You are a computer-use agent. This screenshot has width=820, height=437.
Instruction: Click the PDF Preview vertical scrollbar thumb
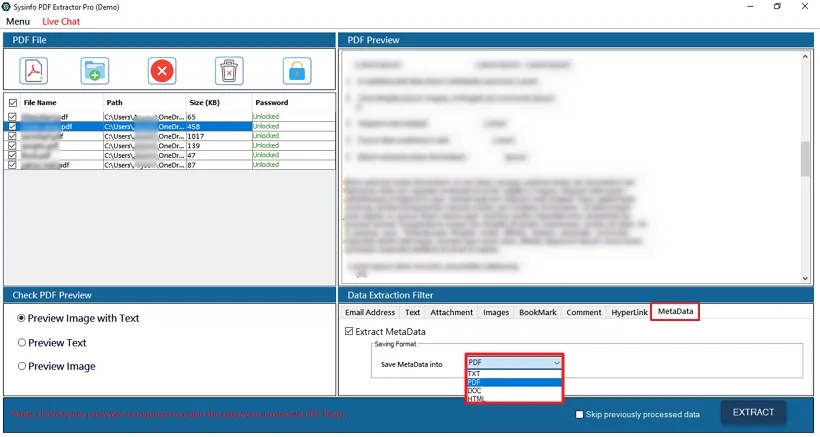(805, 159)
